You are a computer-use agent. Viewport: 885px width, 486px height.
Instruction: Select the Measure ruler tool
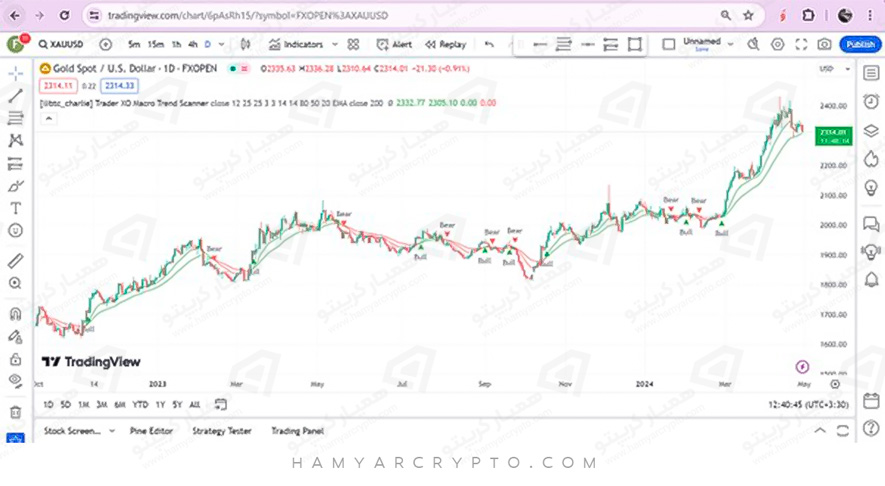click(15, 261)
